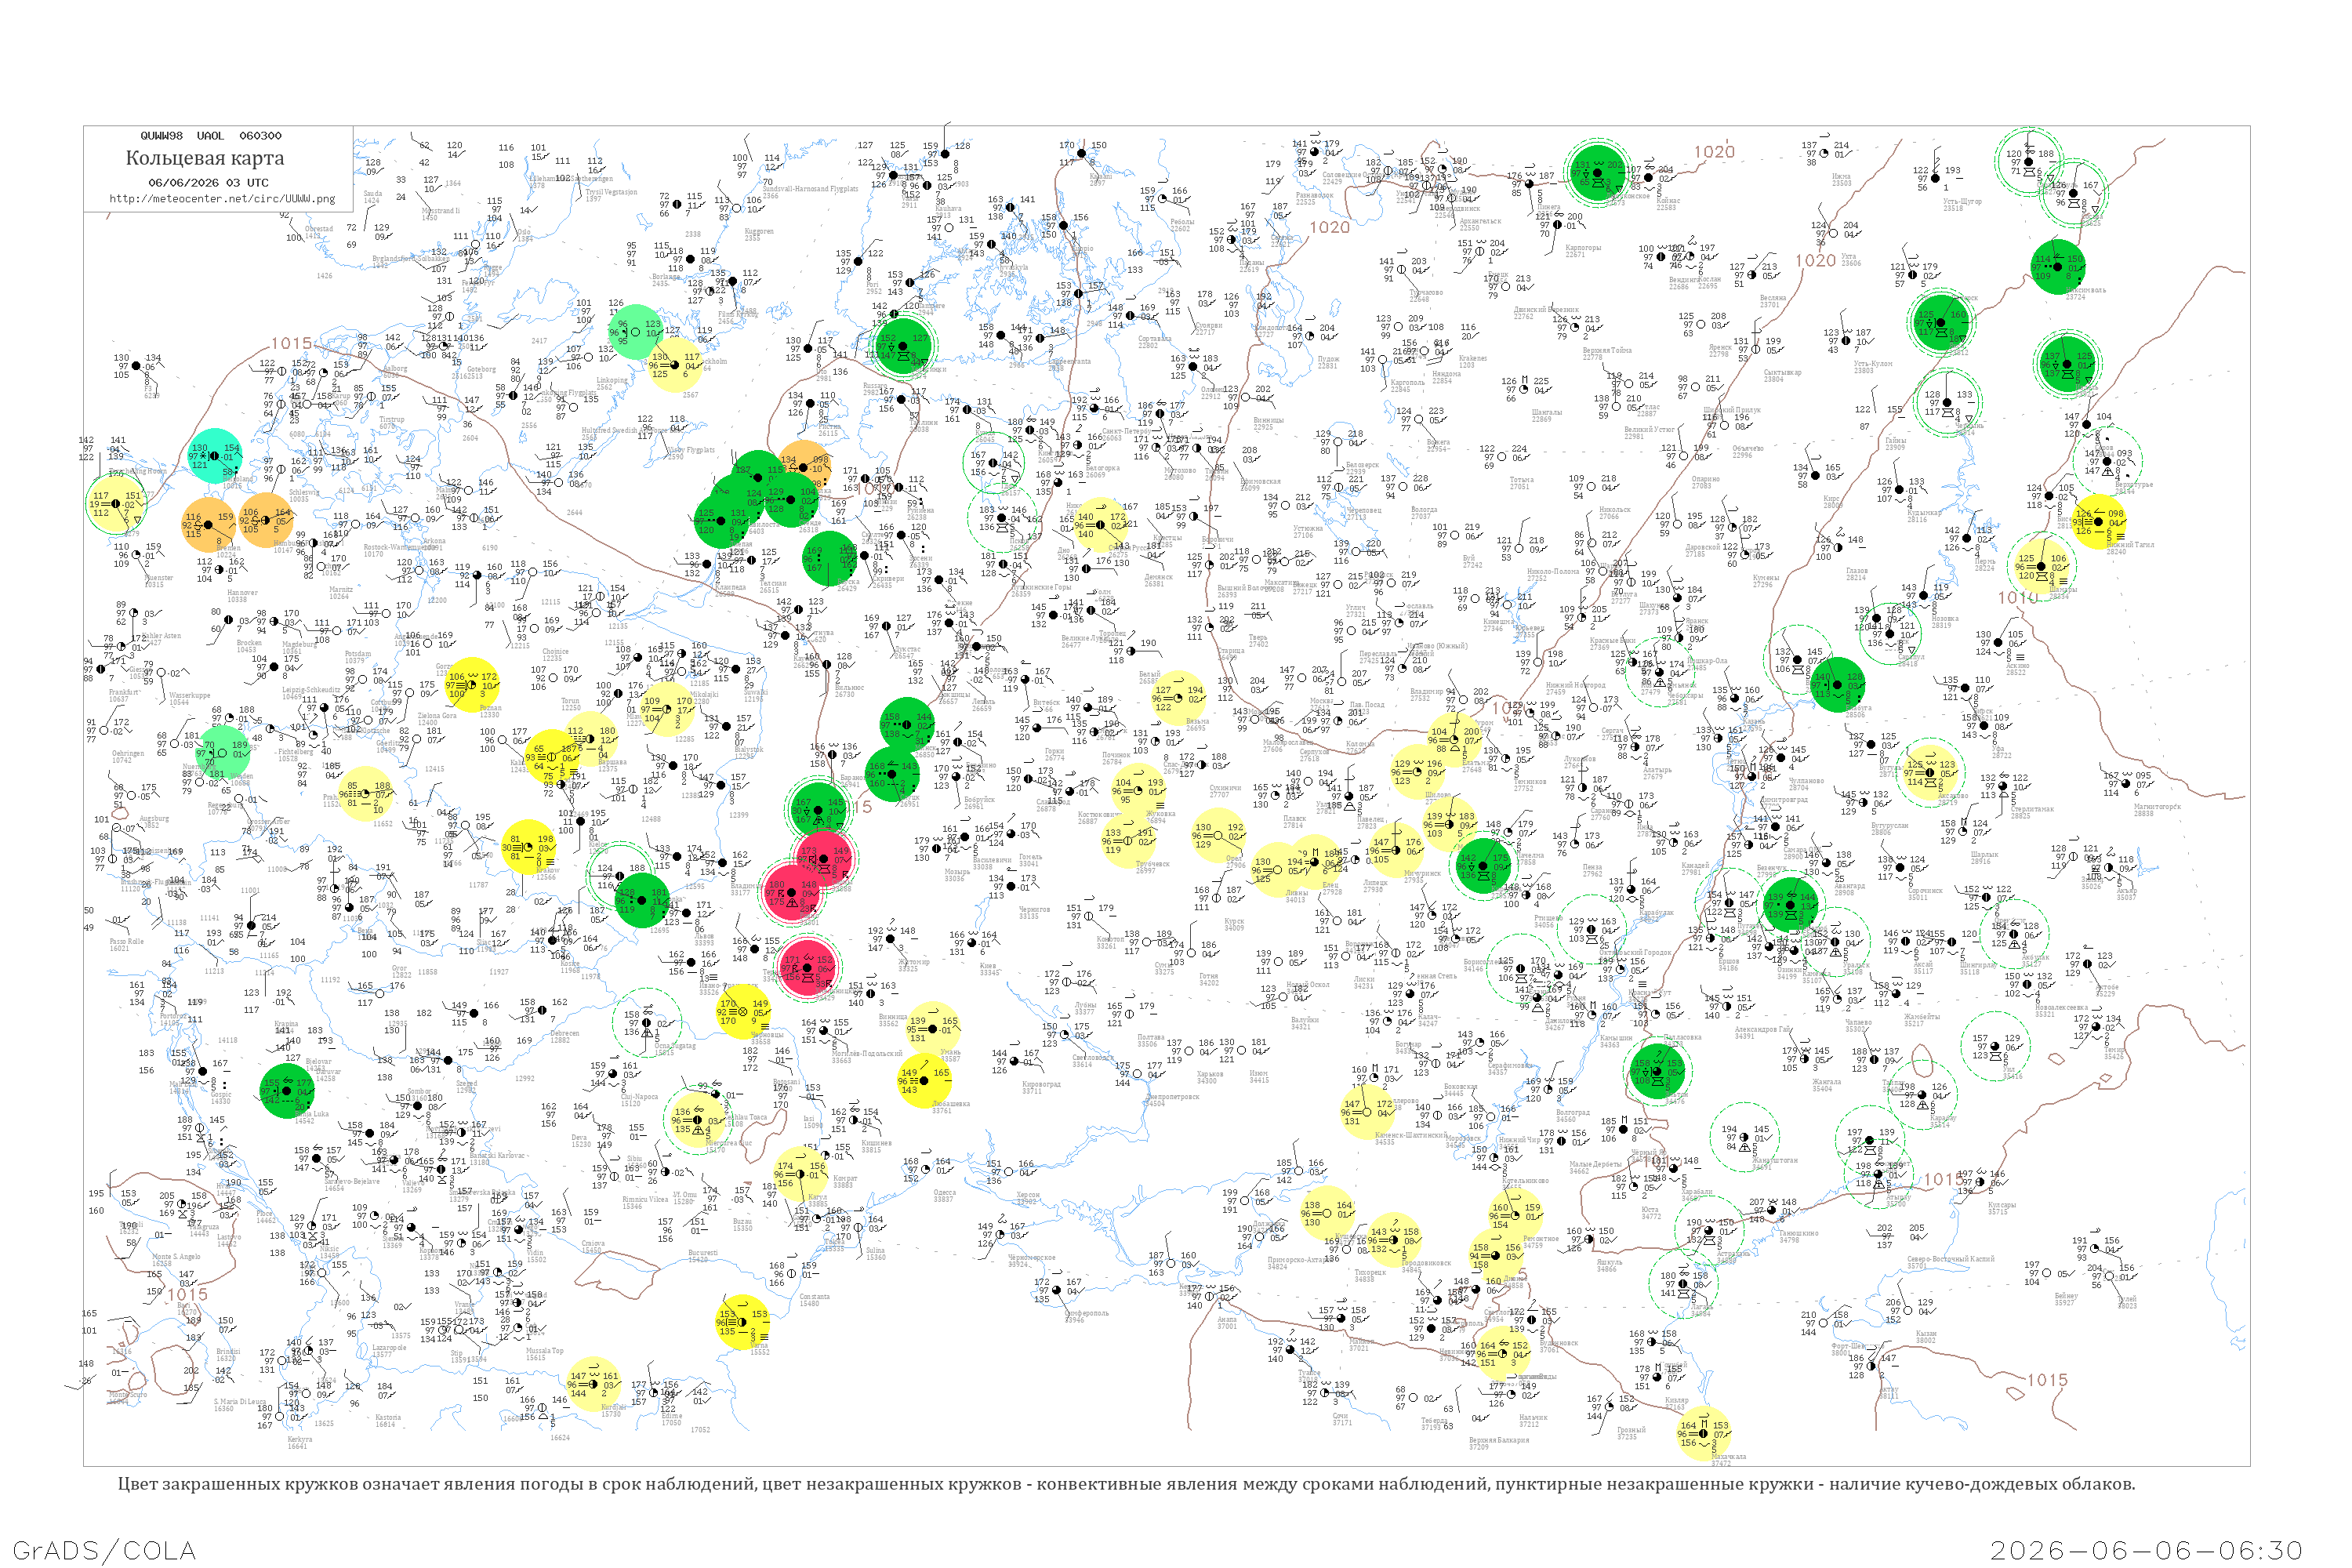Click the station label "Гомель 33041"
Screen dimensions: 2352x1568
pos(1031,860)
